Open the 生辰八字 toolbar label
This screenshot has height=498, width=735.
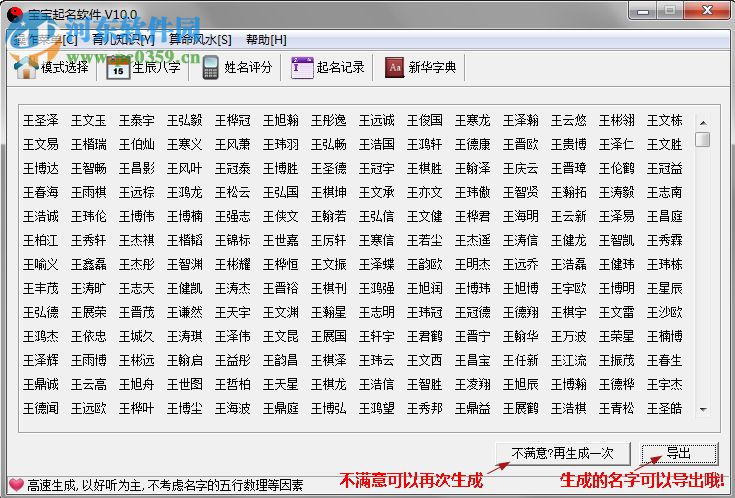click(156, 68)
